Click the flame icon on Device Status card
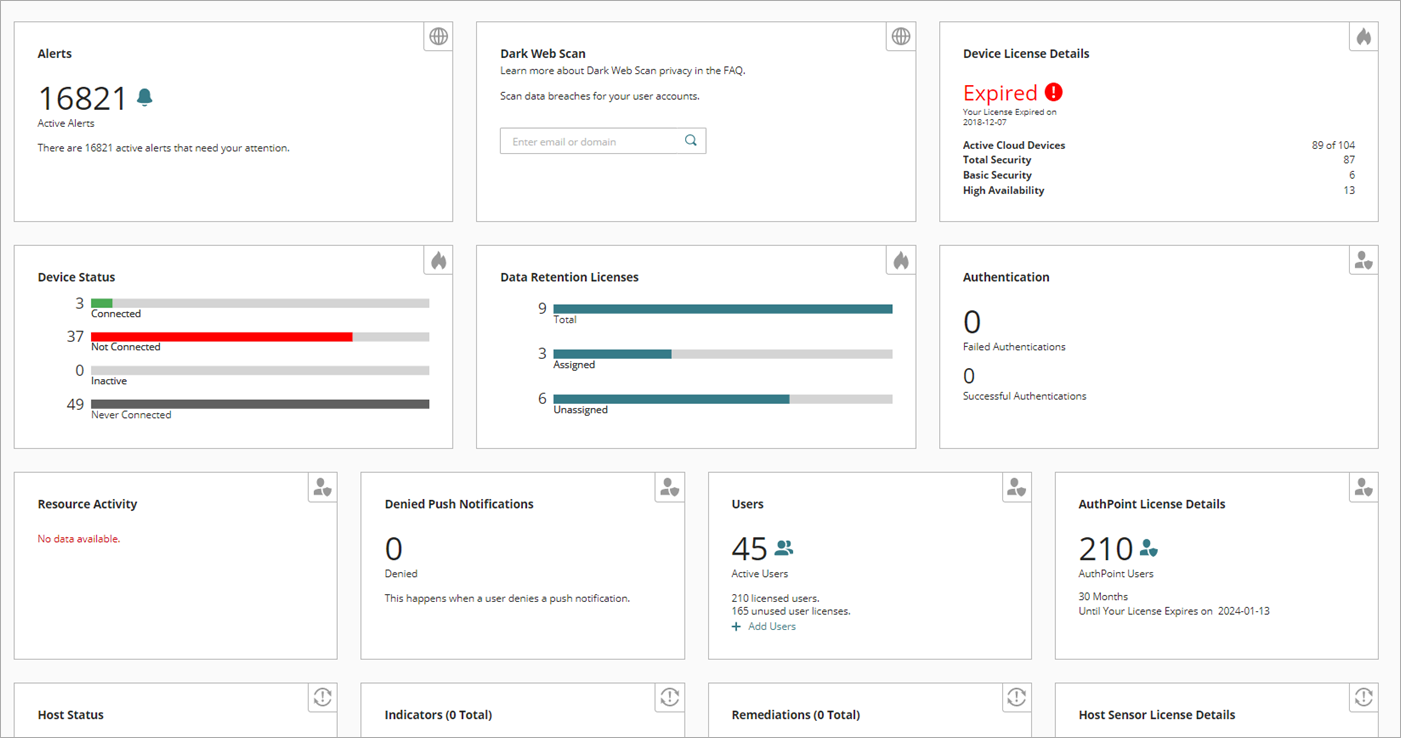 click(438, 261)
